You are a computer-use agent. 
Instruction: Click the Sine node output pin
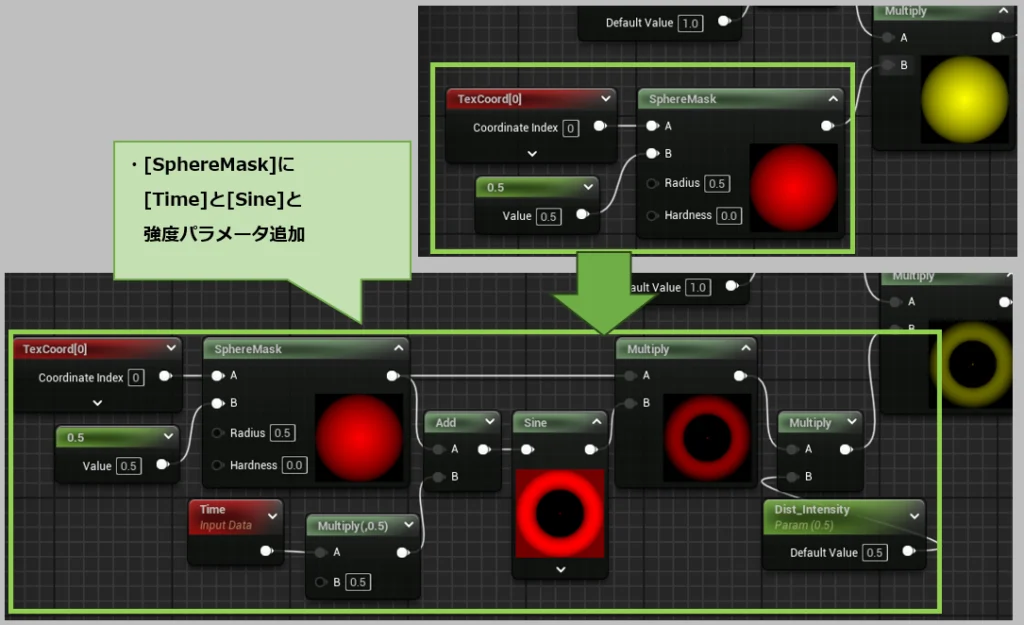591,450
